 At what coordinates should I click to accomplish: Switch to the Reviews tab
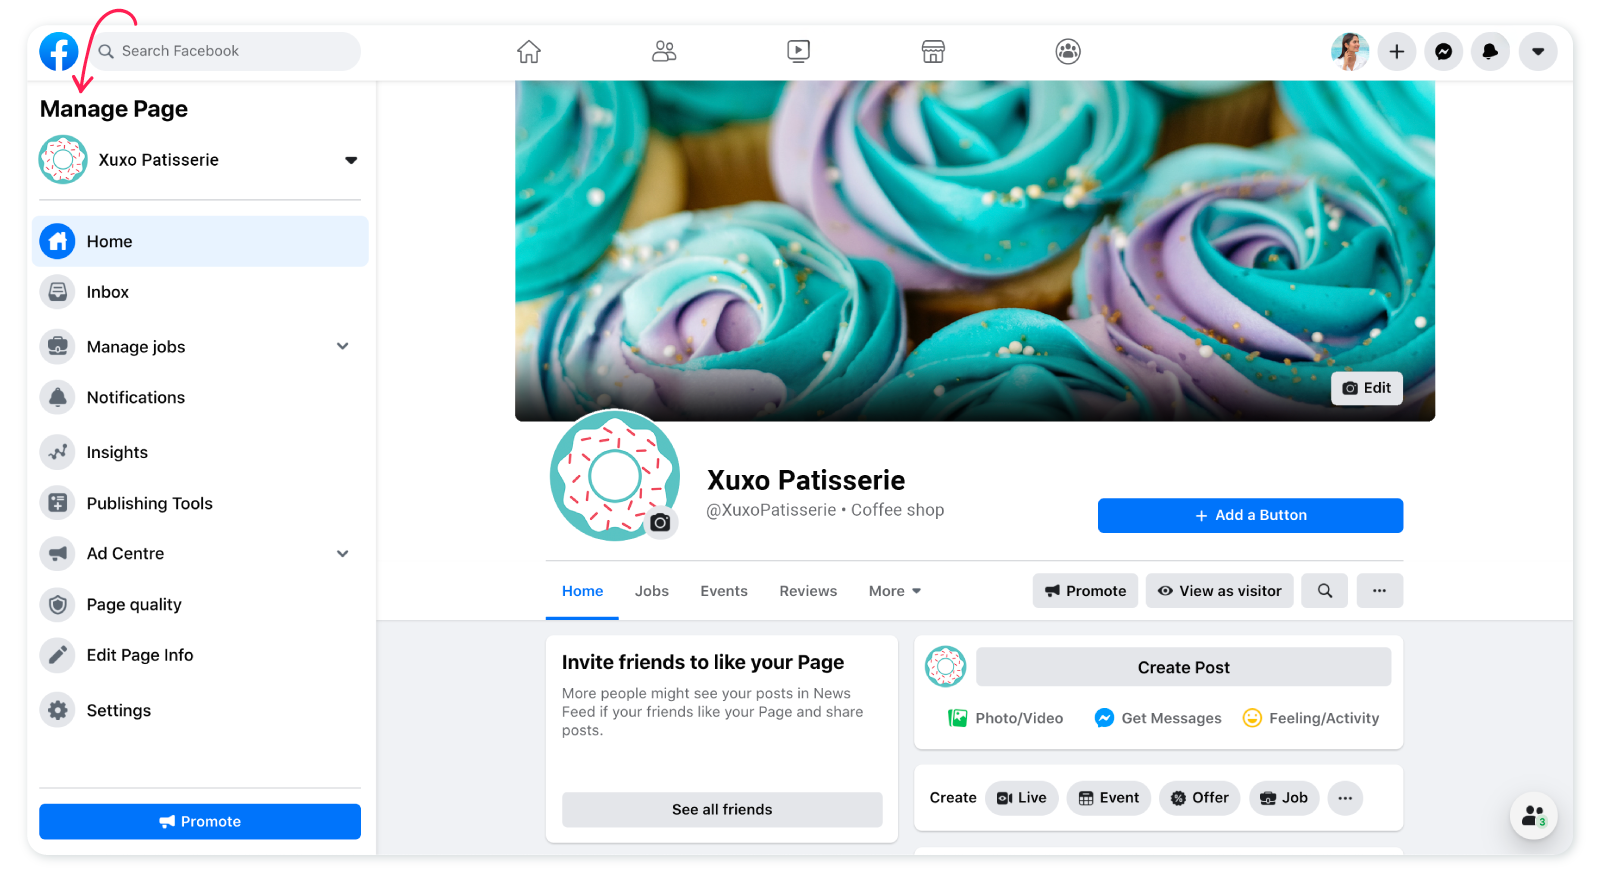(x=808, y=591)
